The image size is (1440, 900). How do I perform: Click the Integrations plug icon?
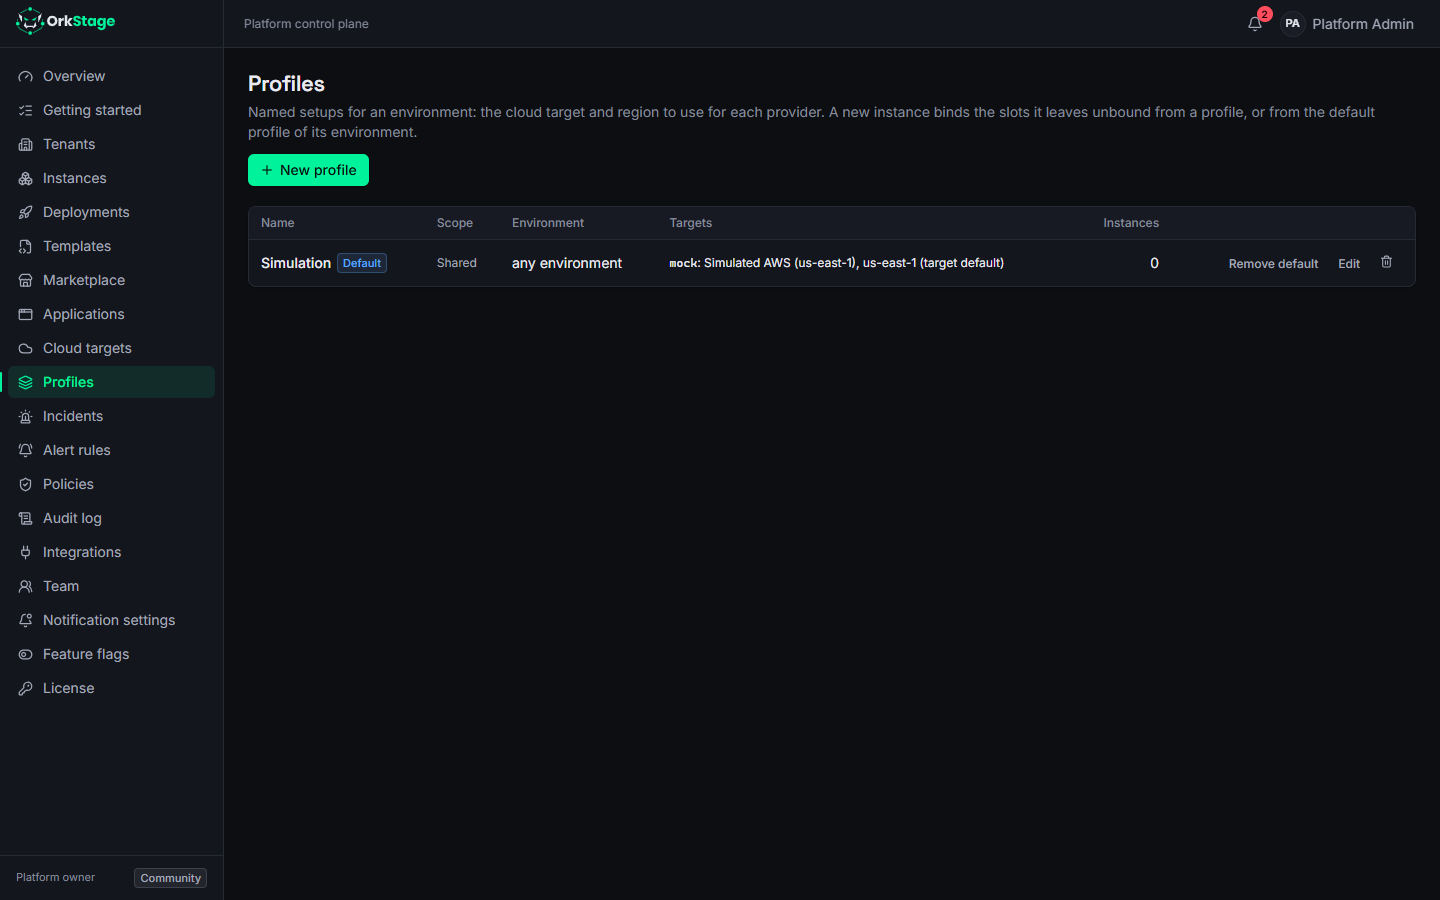[26, 552]
